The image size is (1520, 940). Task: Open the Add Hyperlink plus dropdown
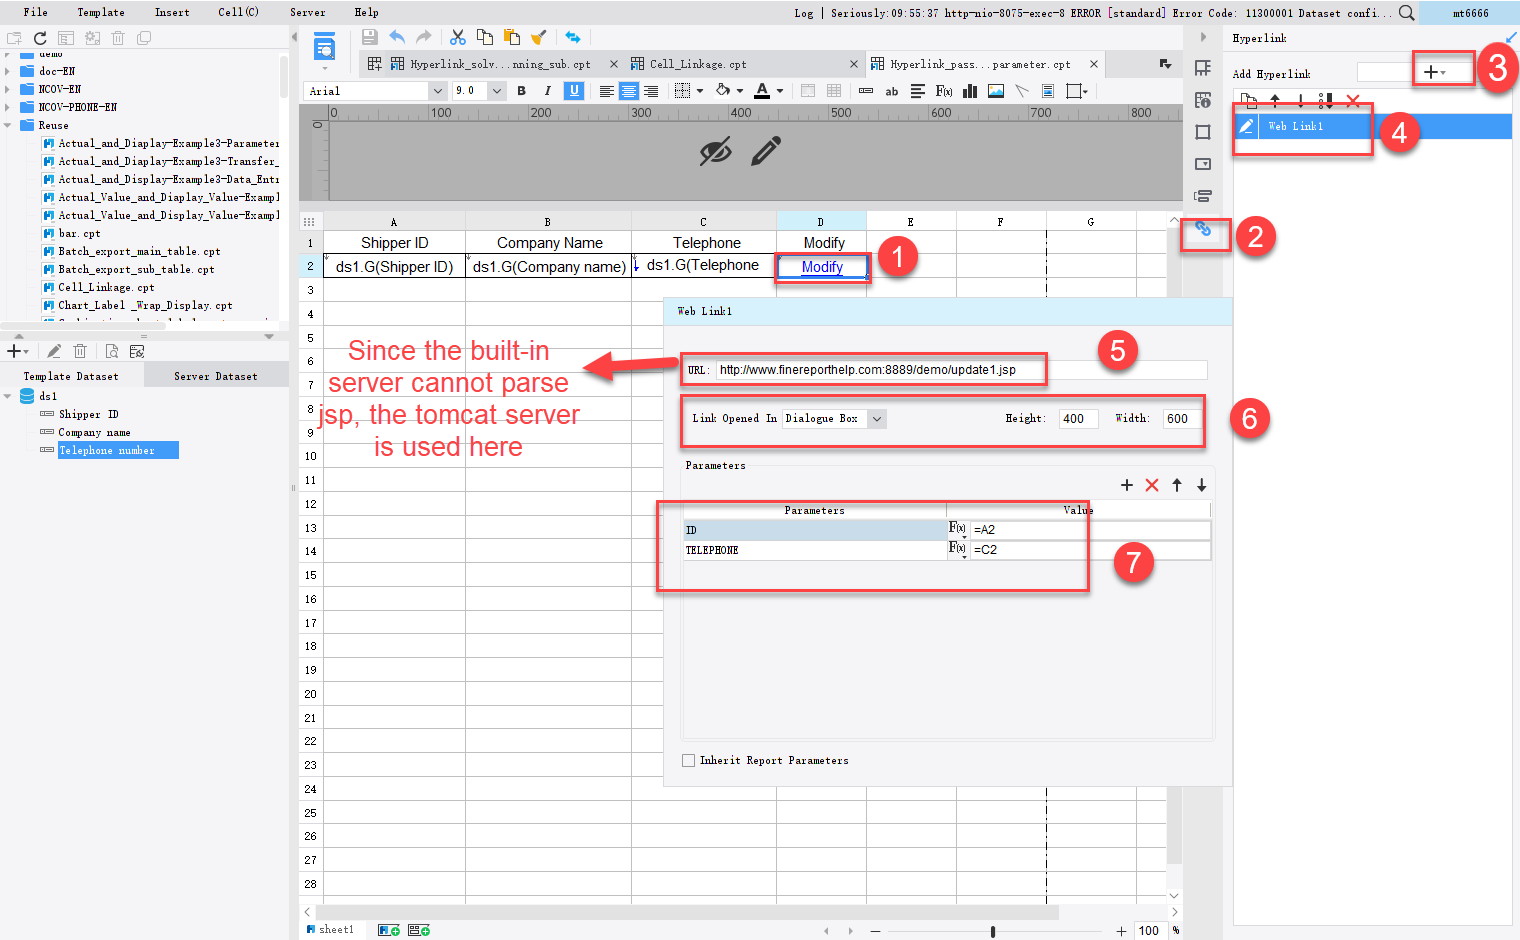tap(1434, 72)
